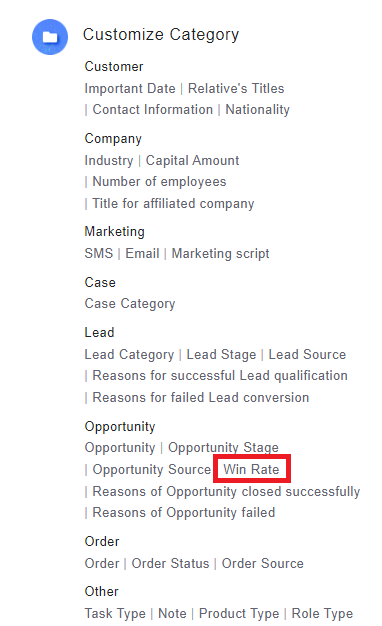Open Case Category link

(130, 304)
